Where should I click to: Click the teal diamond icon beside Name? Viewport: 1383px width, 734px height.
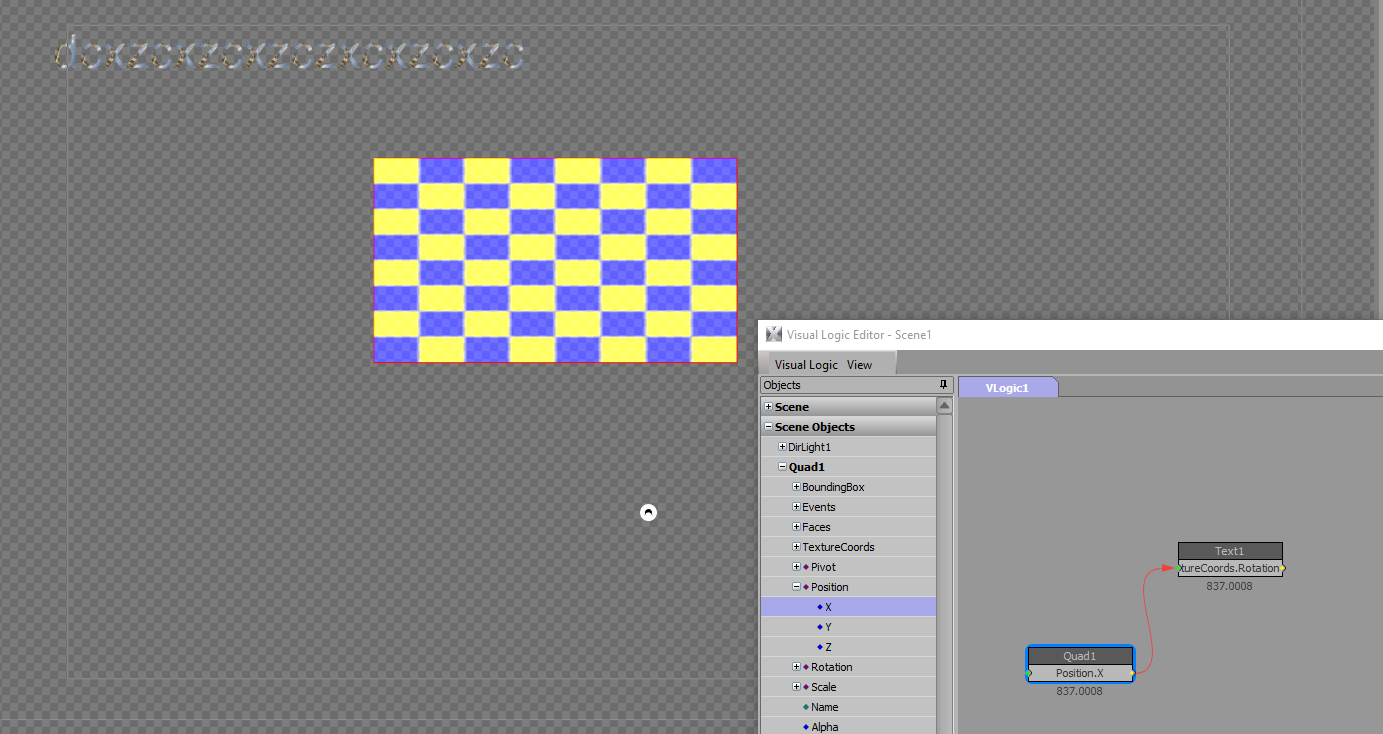pos(806,707)
